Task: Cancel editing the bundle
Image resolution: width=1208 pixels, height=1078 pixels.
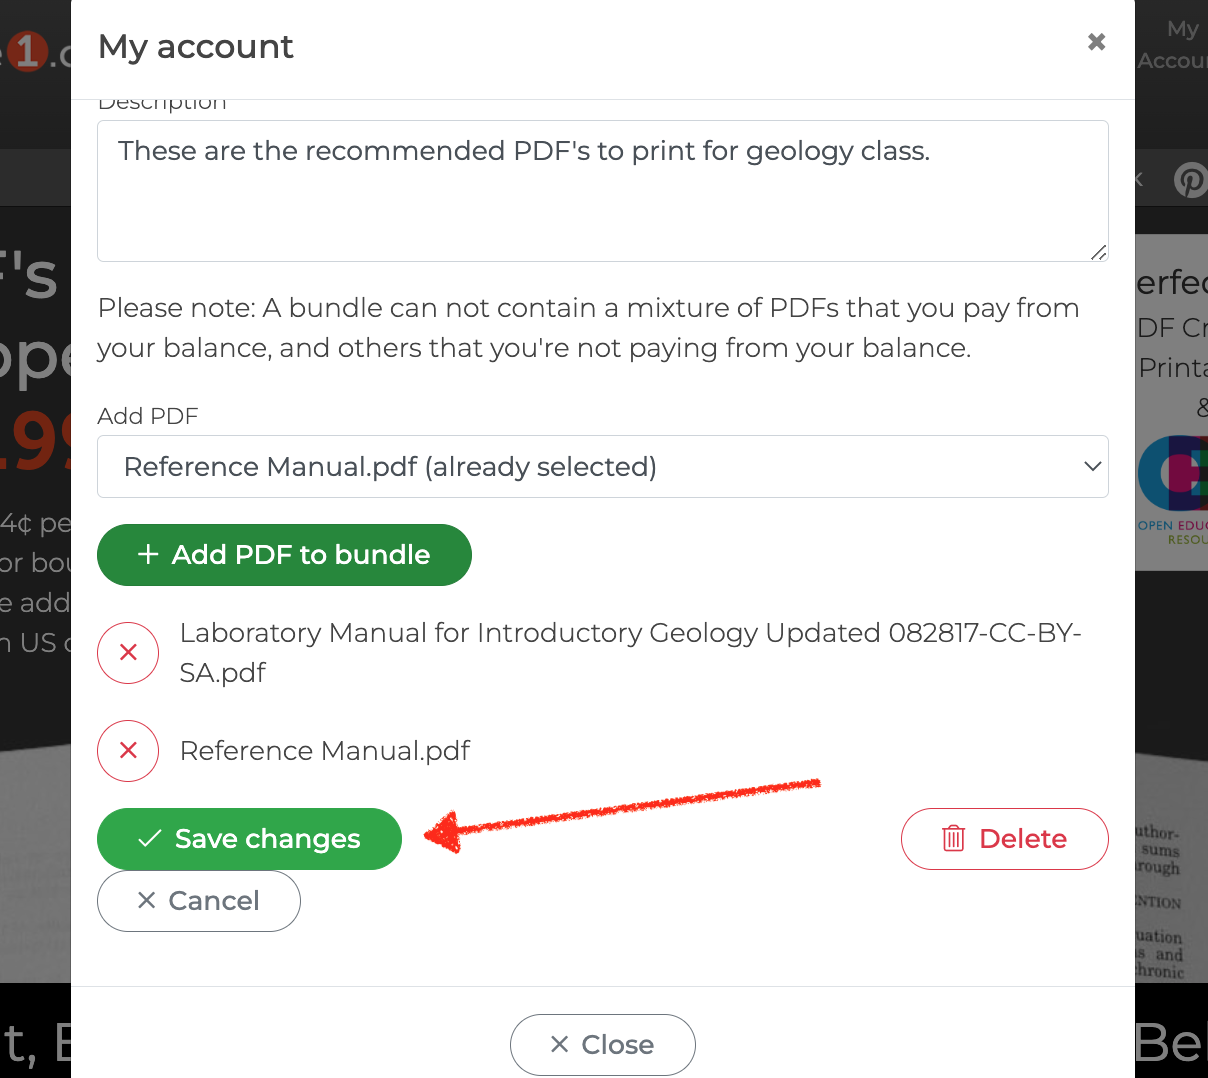Action: point(199,901)
